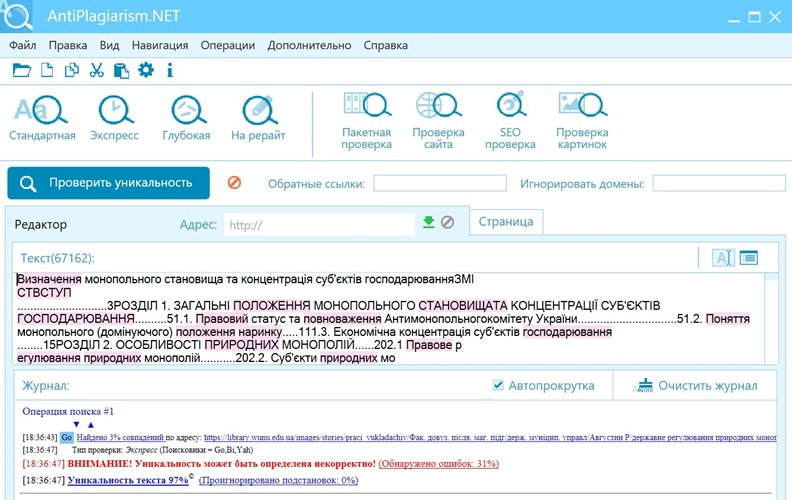Paste using the clipboard icon

pyautogui.click(x=121, y=70)
